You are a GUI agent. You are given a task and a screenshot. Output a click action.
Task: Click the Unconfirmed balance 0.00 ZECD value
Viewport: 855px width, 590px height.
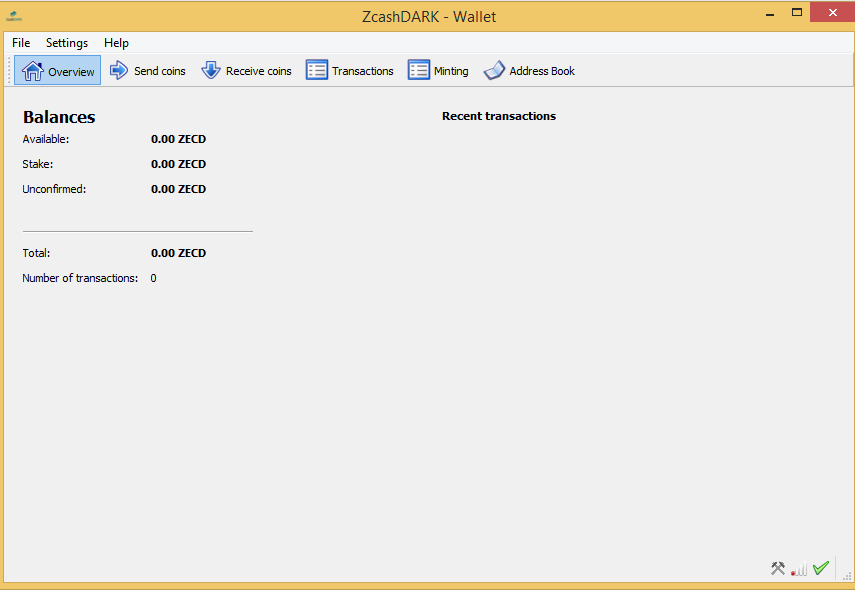pos(178,189)
